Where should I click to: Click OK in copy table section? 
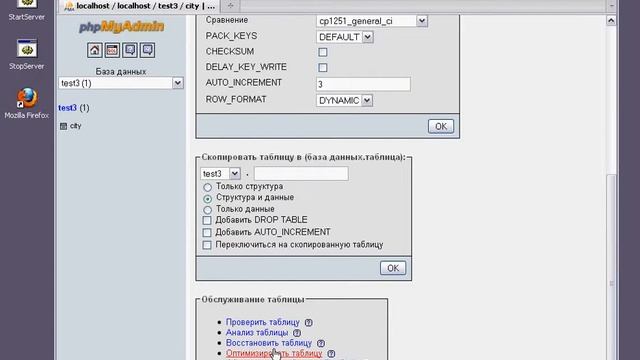393,268
